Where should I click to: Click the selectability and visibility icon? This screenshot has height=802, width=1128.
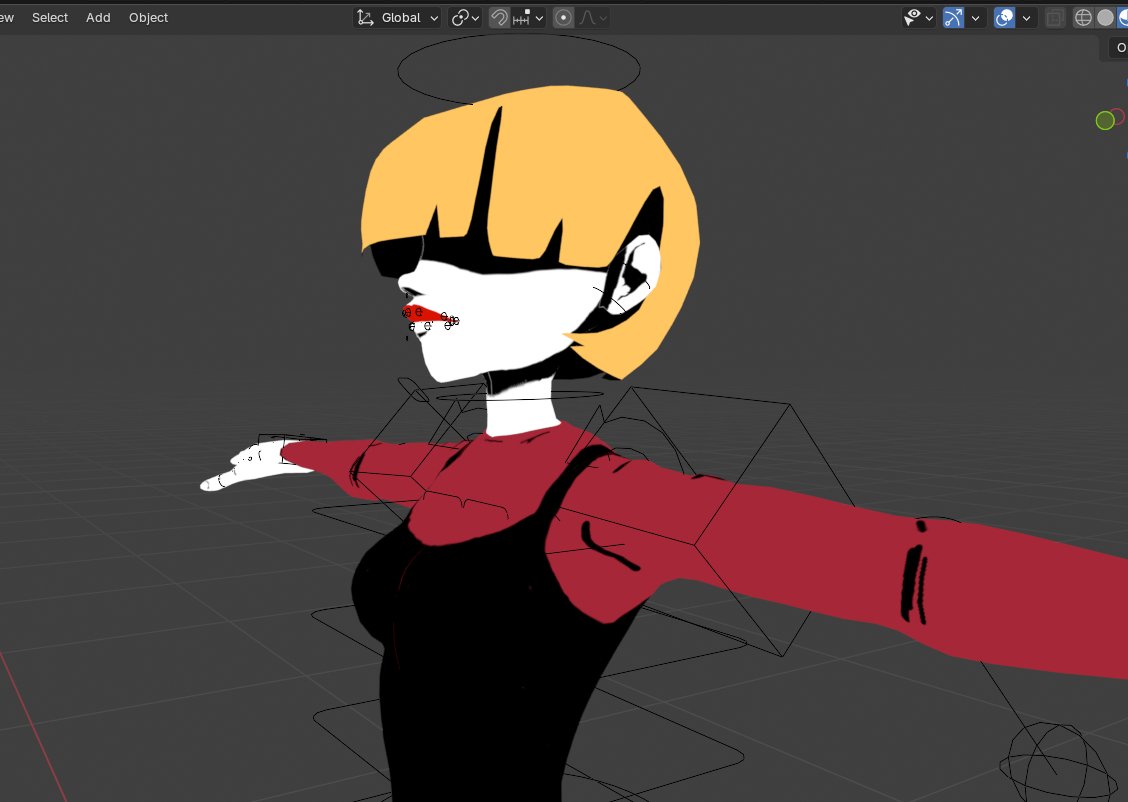[912, 17]
